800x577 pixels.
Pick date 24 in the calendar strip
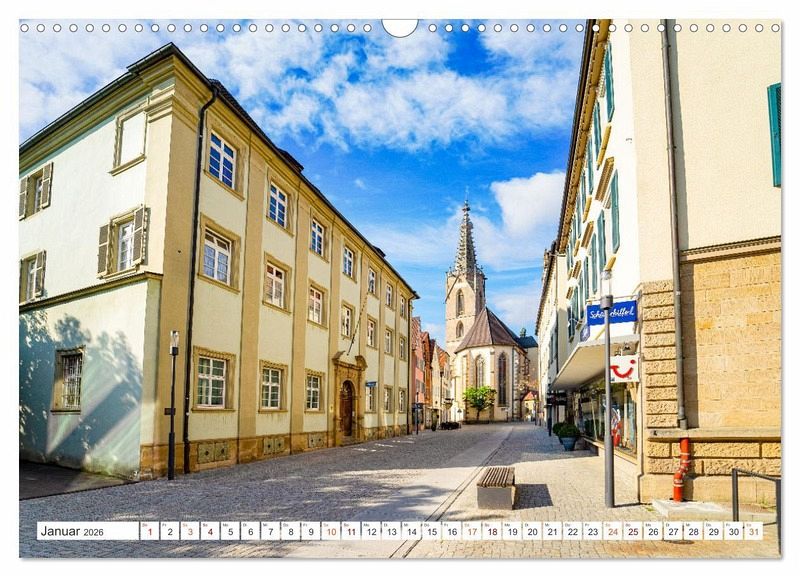[x=613, y=531]
